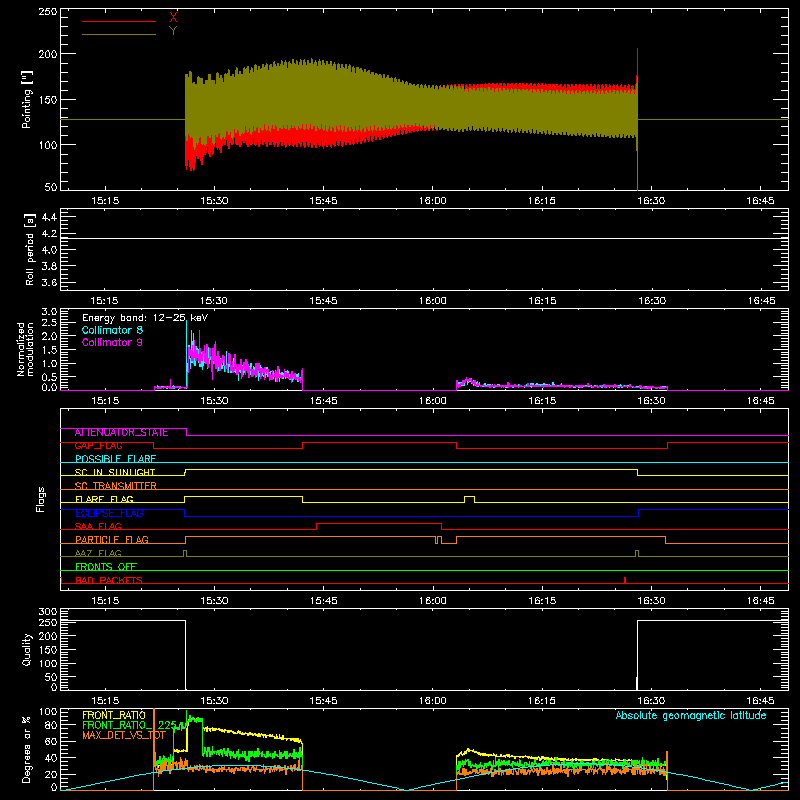Click the olive Y legend line sample

click(118, 35)
